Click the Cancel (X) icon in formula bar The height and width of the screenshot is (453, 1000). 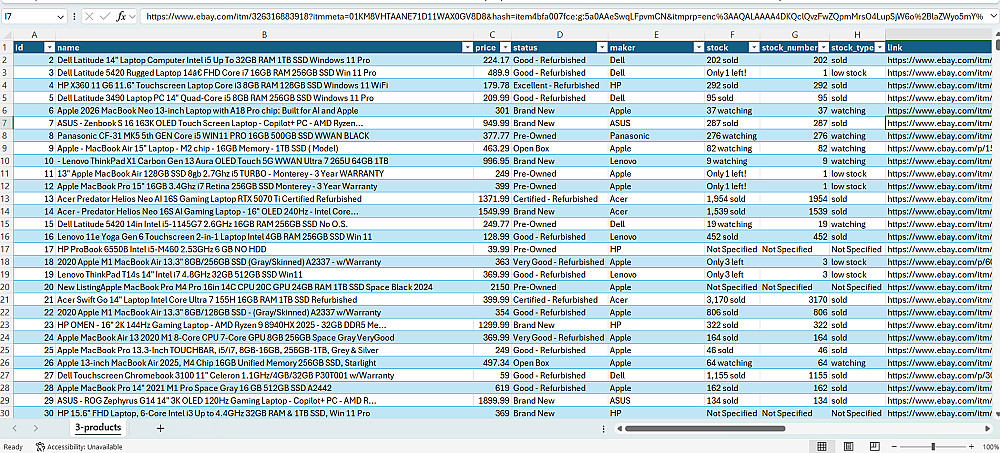click(89, 17)
